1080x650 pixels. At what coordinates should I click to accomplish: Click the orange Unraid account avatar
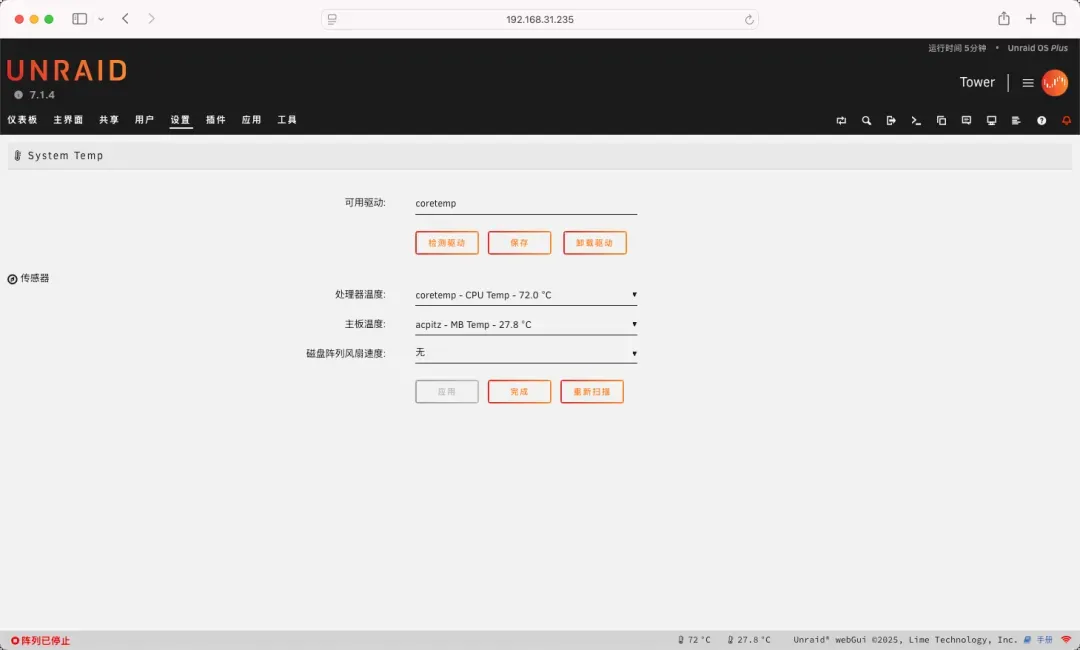pyautogui.click(x=1054, y=83)
